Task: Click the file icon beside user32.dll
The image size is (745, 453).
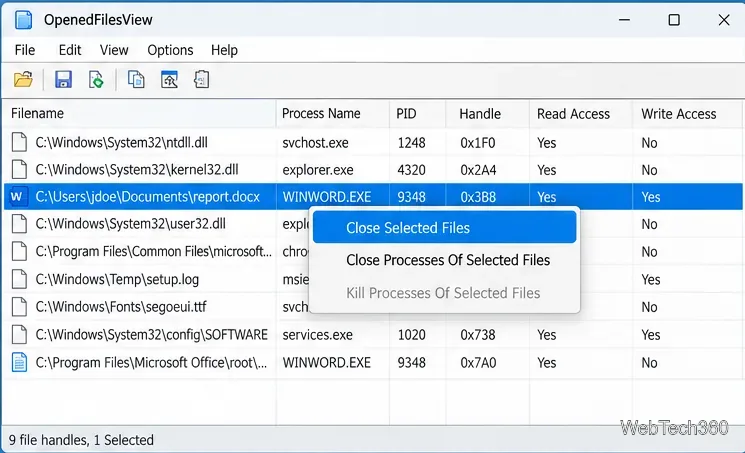Action: pyautogui.click(x=19, y=224)
